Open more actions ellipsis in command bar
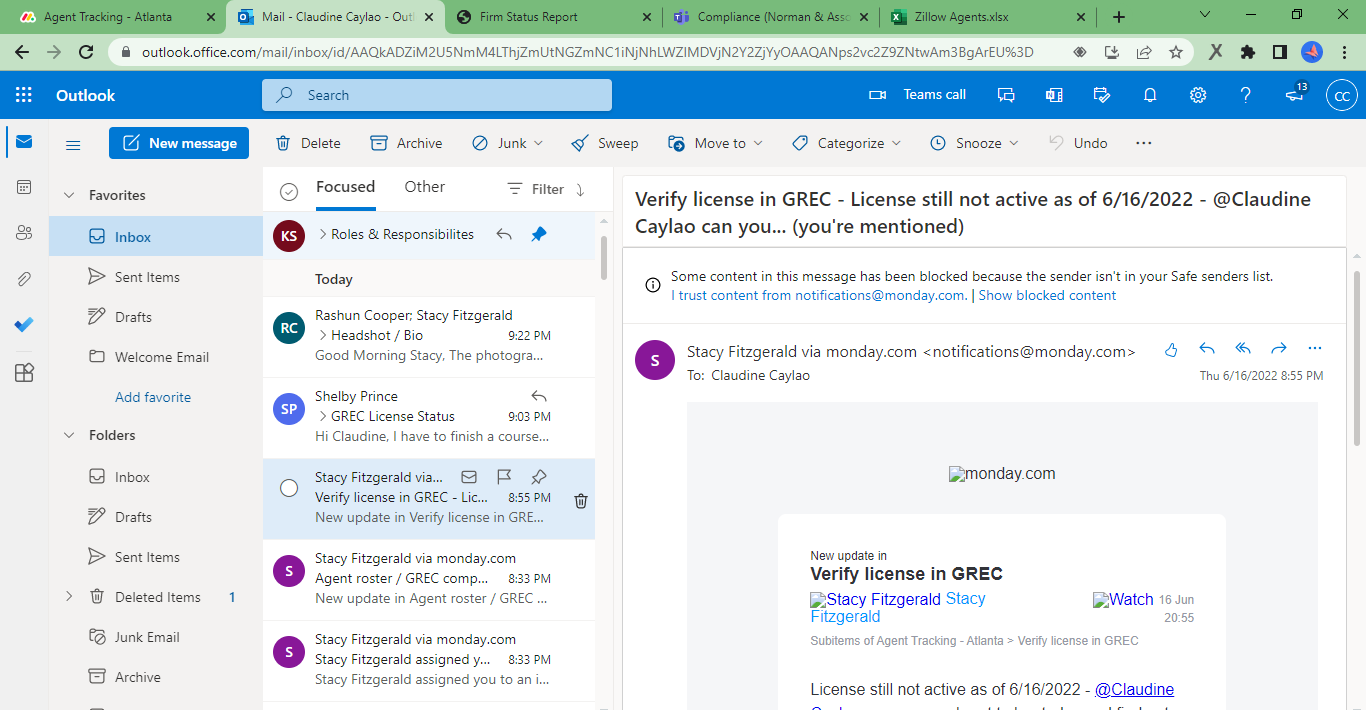Screen dimensions: 1366x710 [1144, 143]
